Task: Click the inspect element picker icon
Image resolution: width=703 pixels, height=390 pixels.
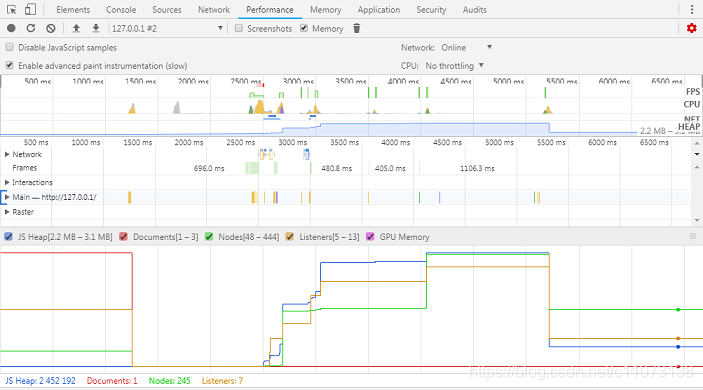Action: tap(12, 9)
